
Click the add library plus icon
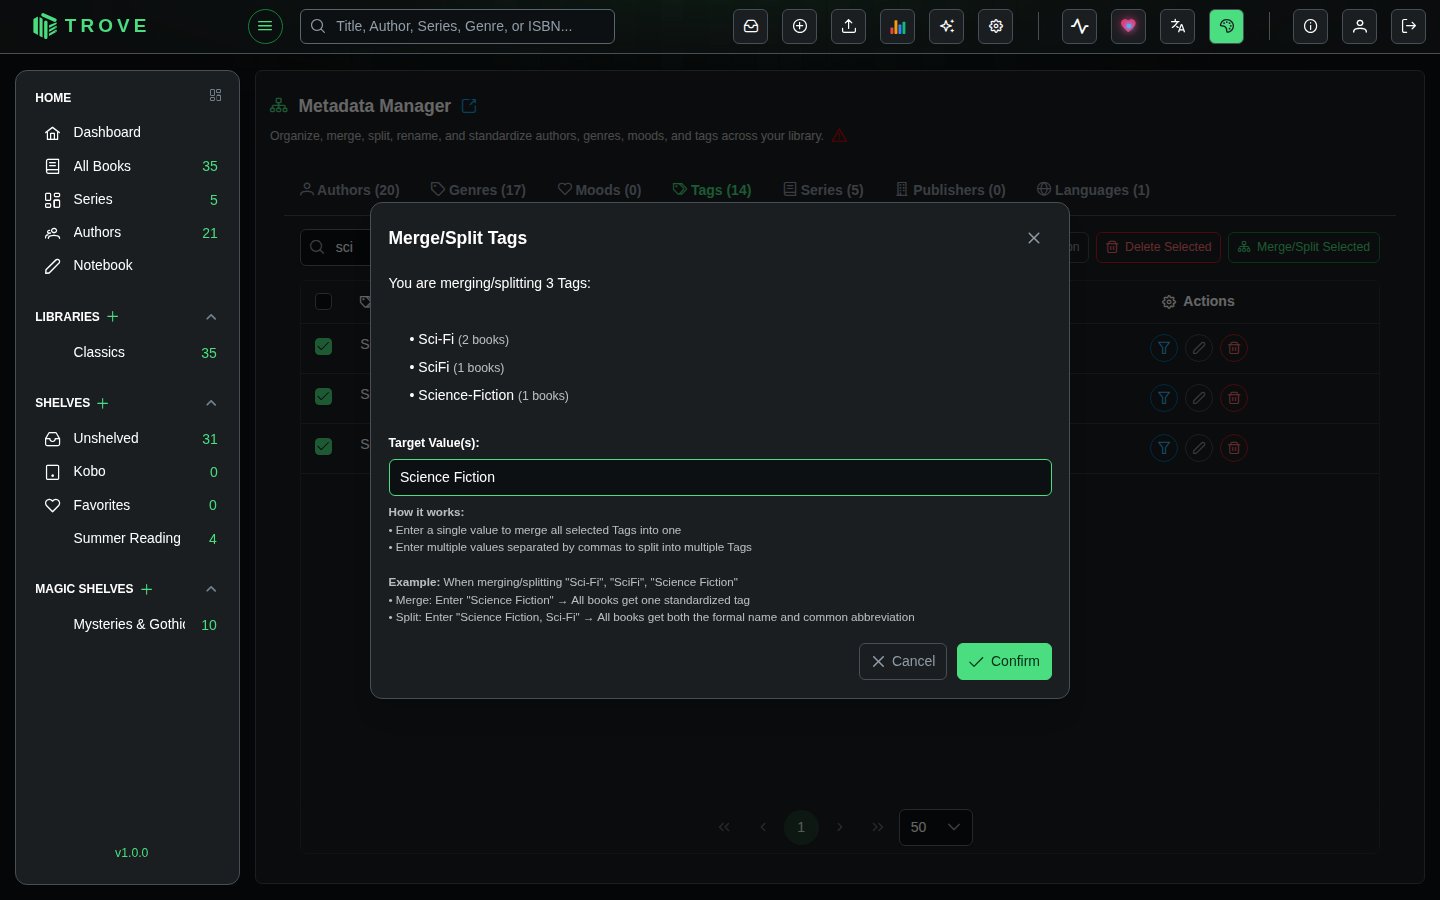pyautogui.click(x=113, y=316)
